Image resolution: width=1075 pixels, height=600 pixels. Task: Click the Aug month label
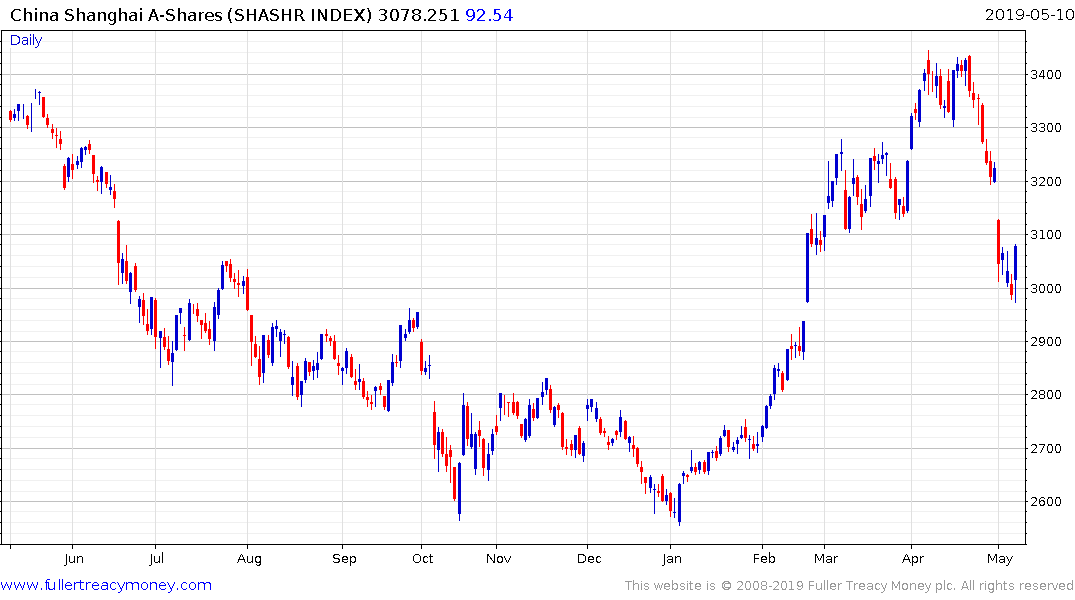pos(249,559)
